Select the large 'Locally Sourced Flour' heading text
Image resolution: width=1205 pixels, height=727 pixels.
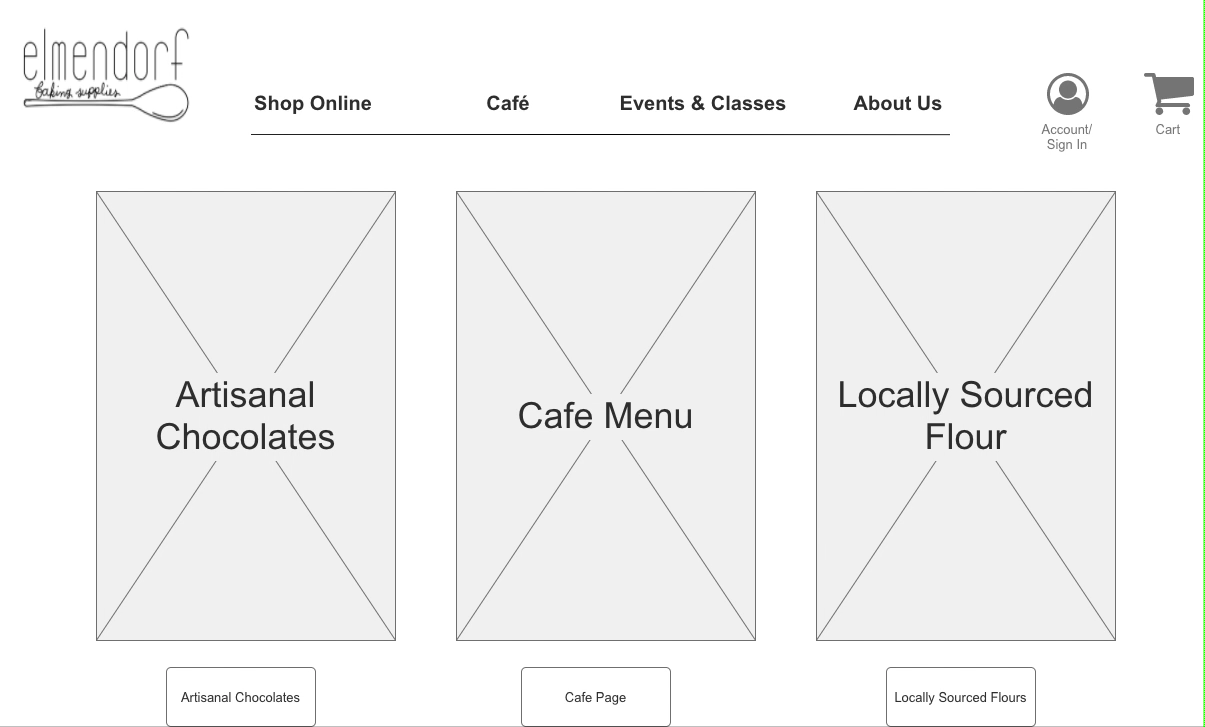[965, 416]
